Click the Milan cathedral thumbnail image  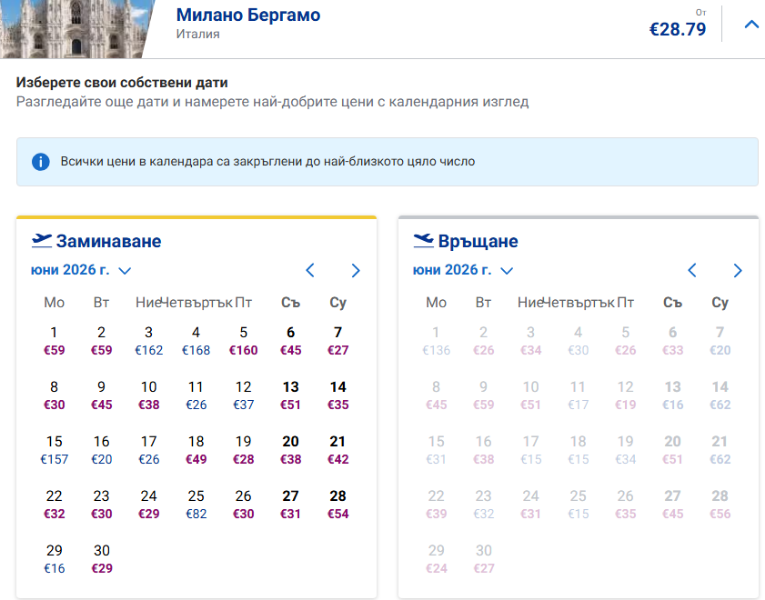[77, 29]
